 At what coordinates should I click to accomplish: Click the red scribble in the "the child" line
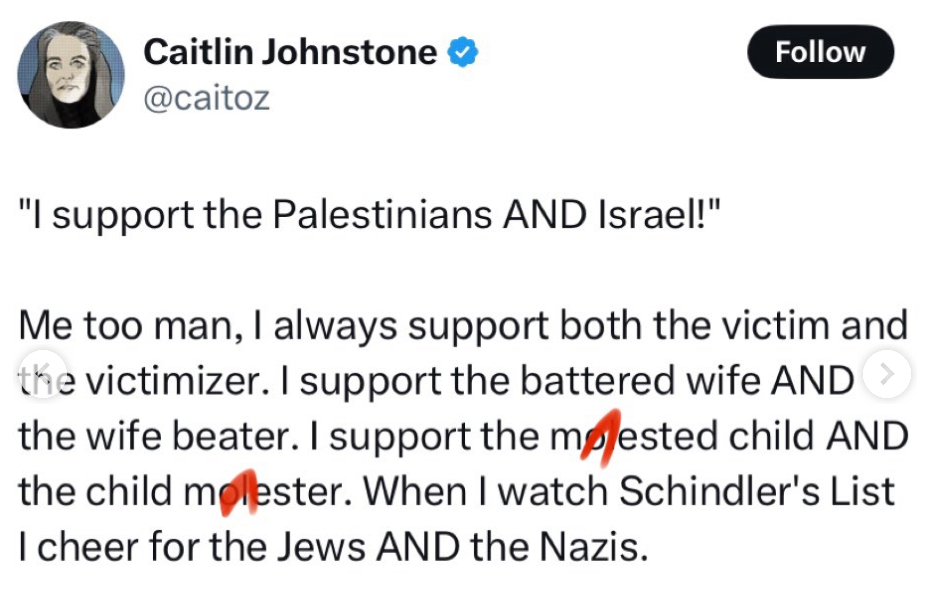click(x=242, y=492)
